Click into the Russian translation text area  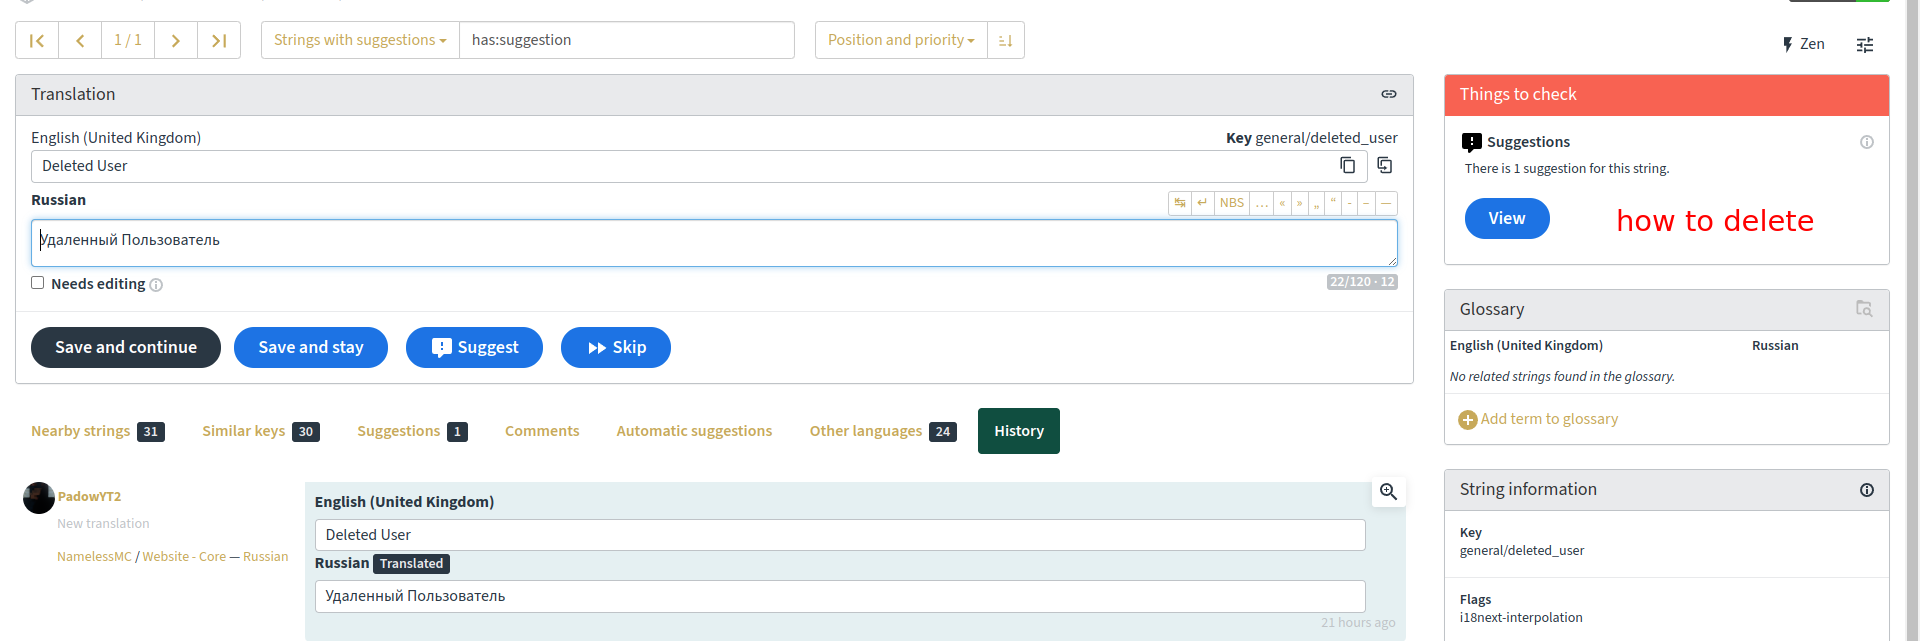(713, 243)
